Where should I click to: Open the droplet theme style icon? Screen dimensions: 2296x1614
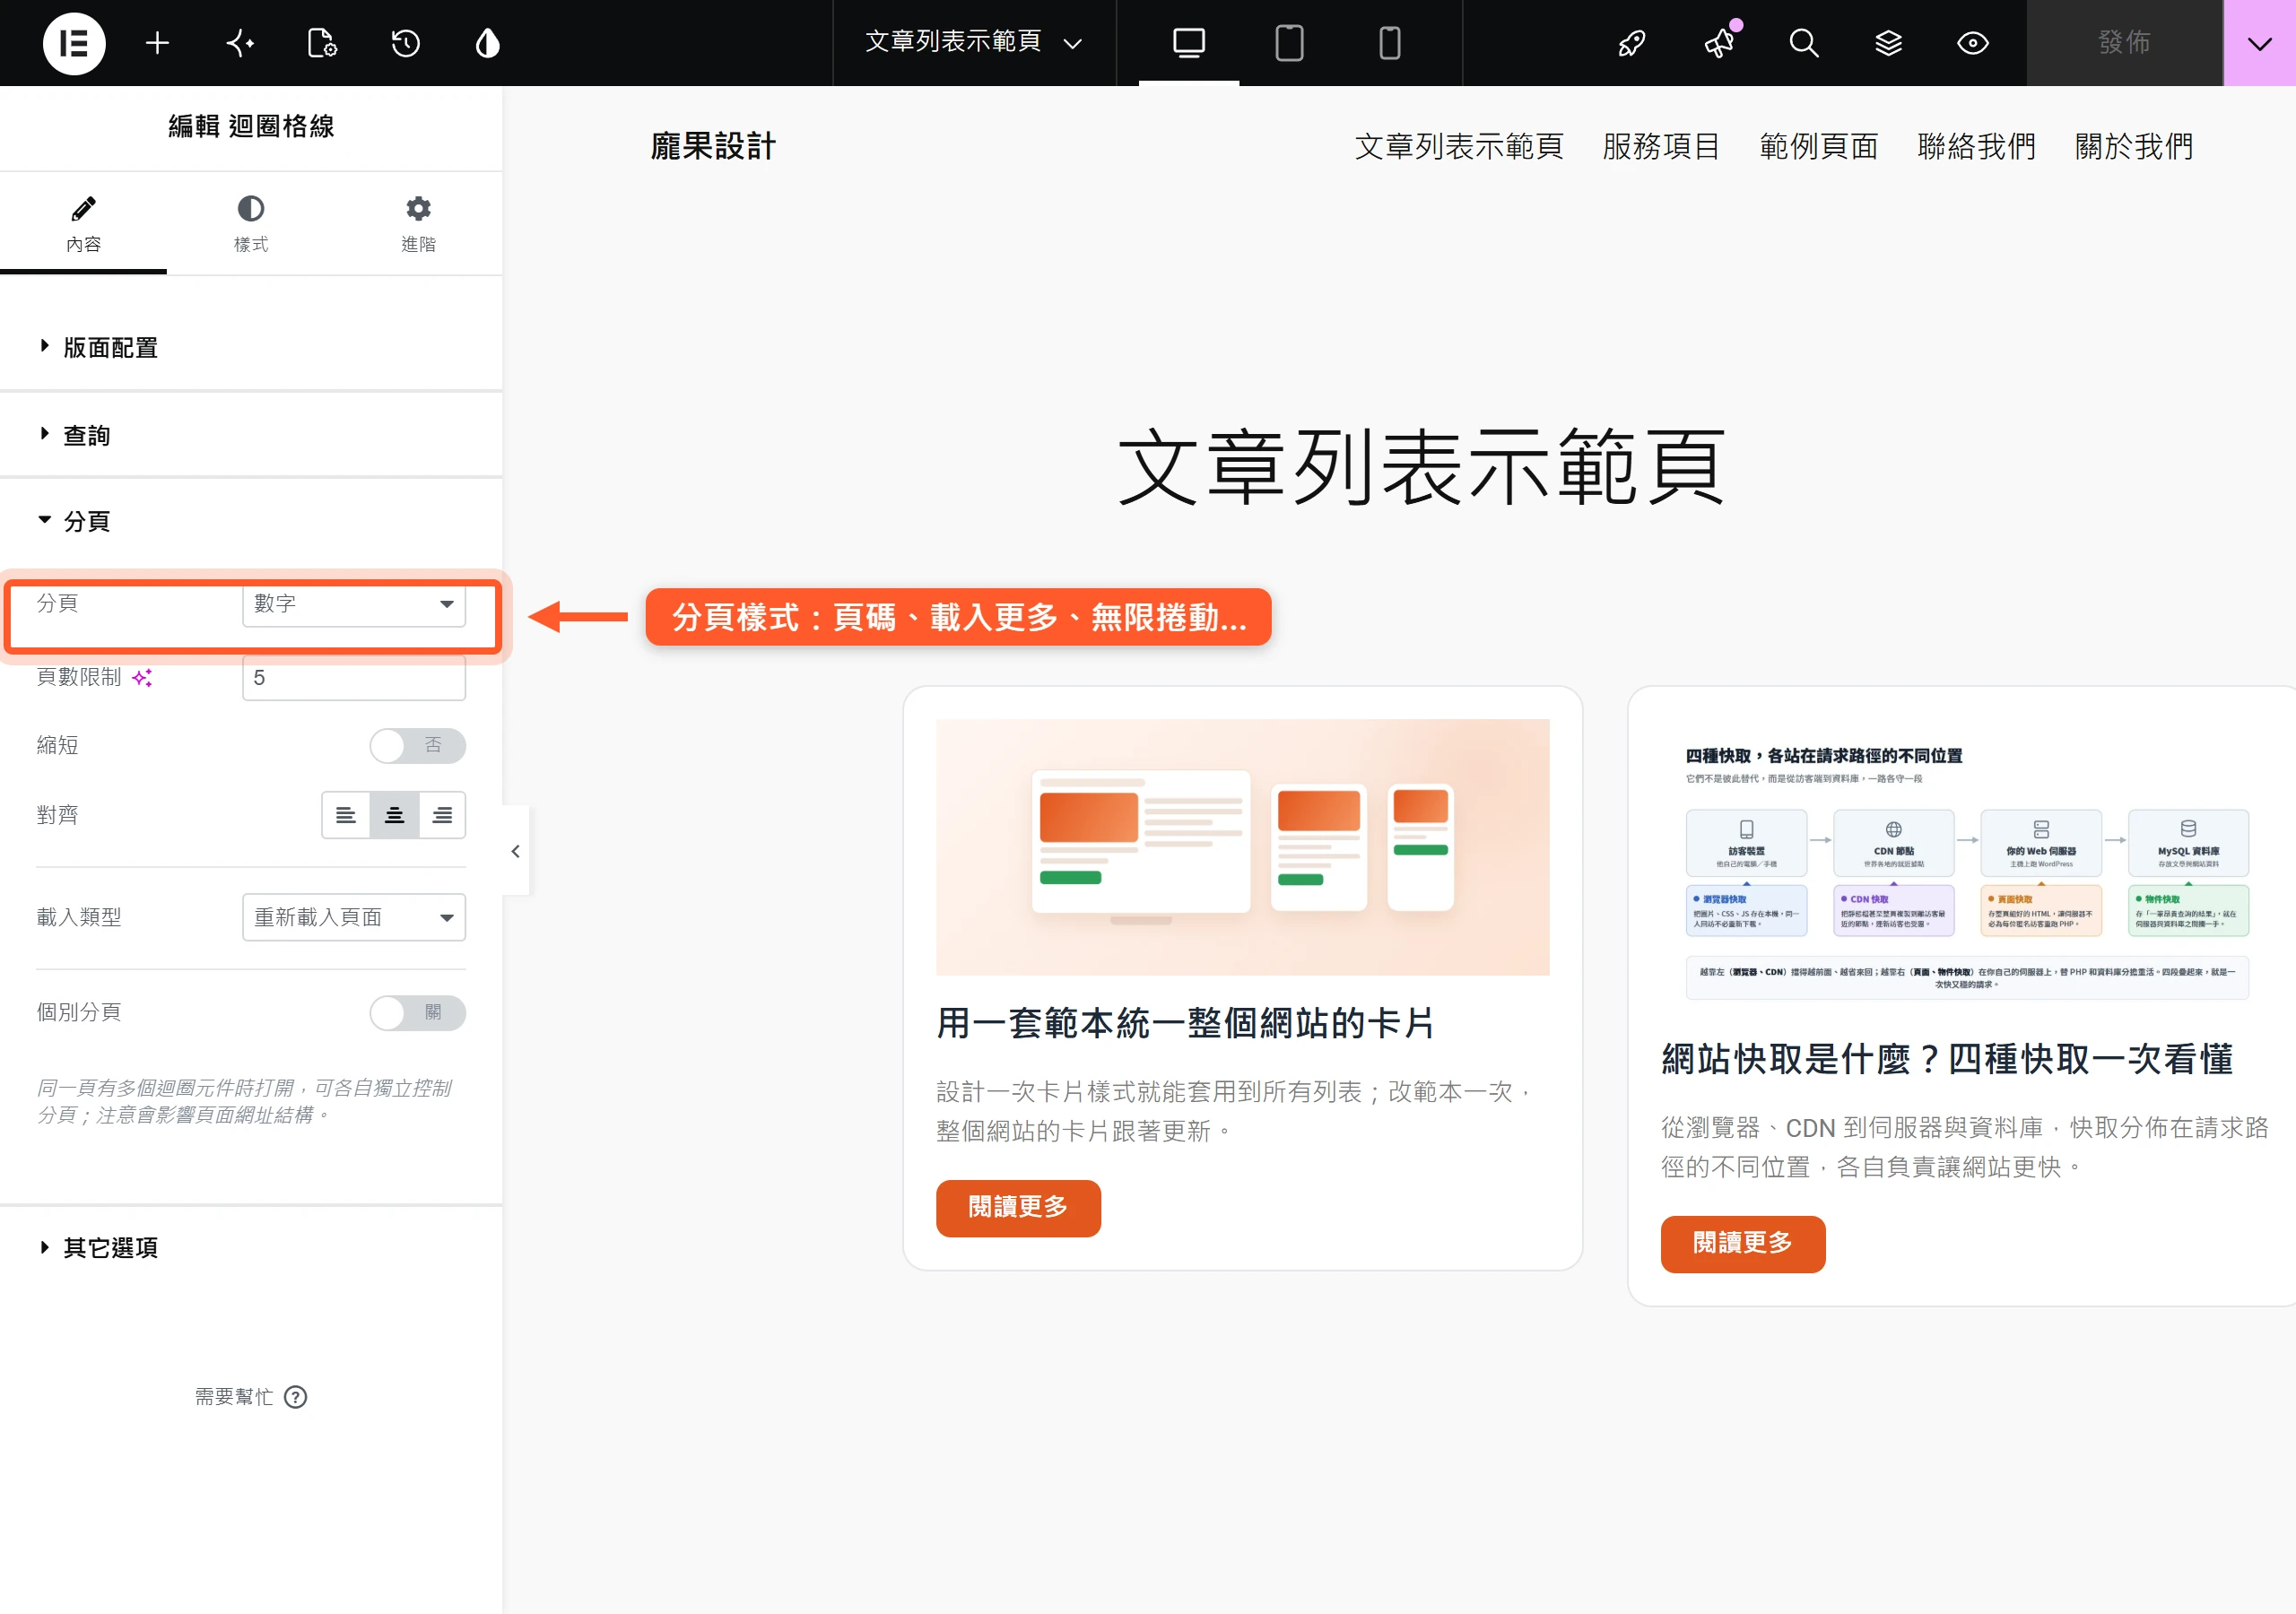(x=487, y=43)
